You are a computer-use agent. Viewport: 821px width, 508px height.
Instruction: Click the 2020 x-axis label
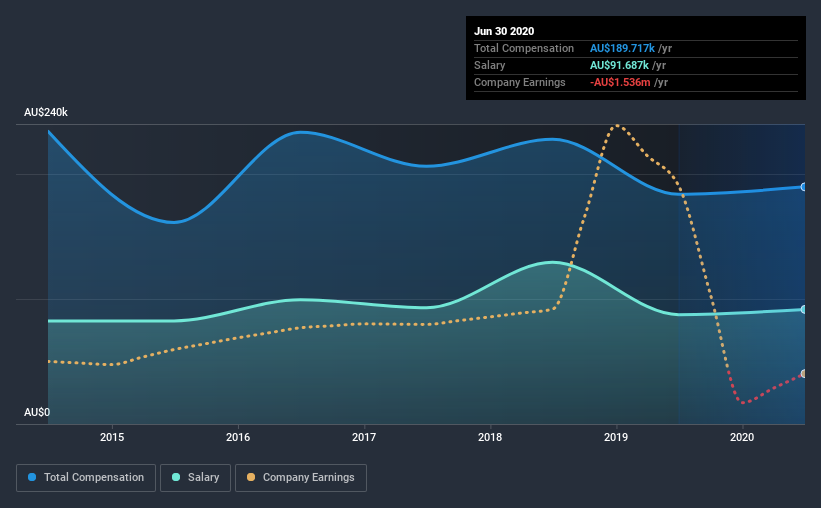pos(742,437)
